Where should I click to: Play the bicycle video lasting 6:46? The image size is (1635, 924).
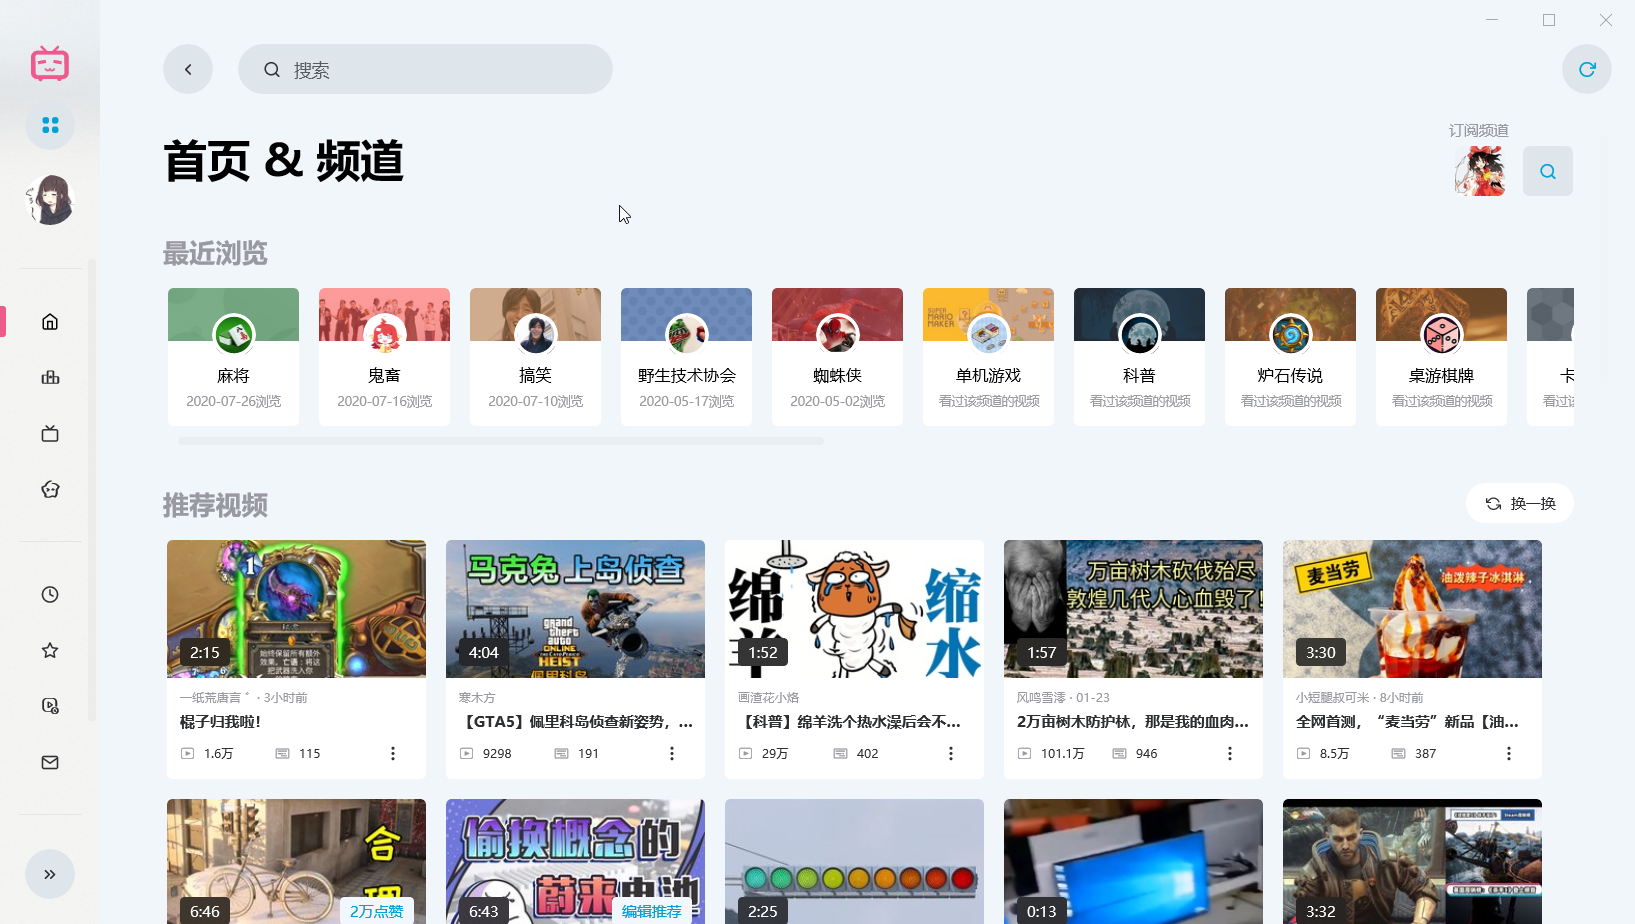[x=296, y=861]
